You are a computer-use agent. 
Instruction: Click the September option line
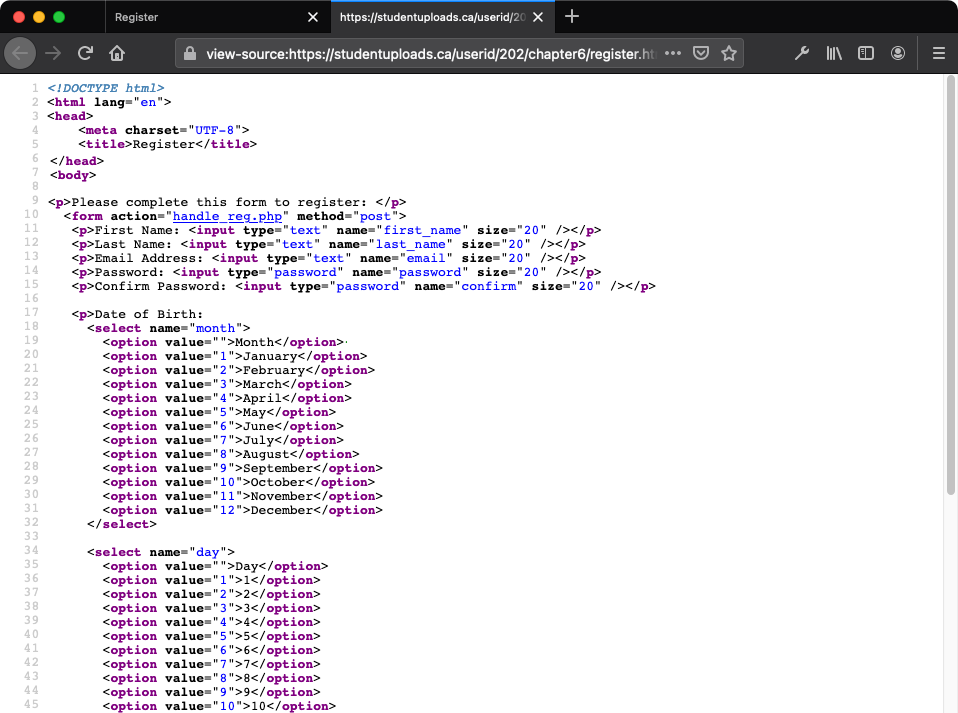click(x=243, y=469)
